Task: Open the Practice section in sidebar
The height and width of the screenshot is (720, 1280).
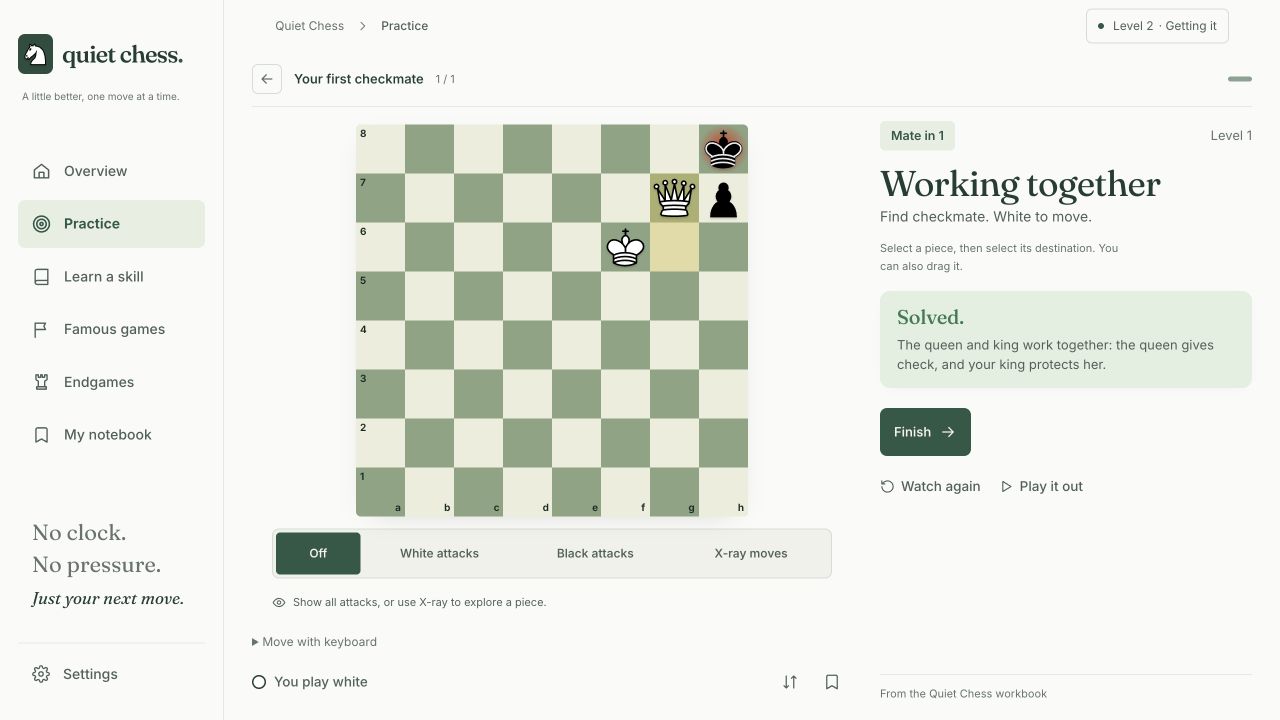Action: (x=111, y=224)
